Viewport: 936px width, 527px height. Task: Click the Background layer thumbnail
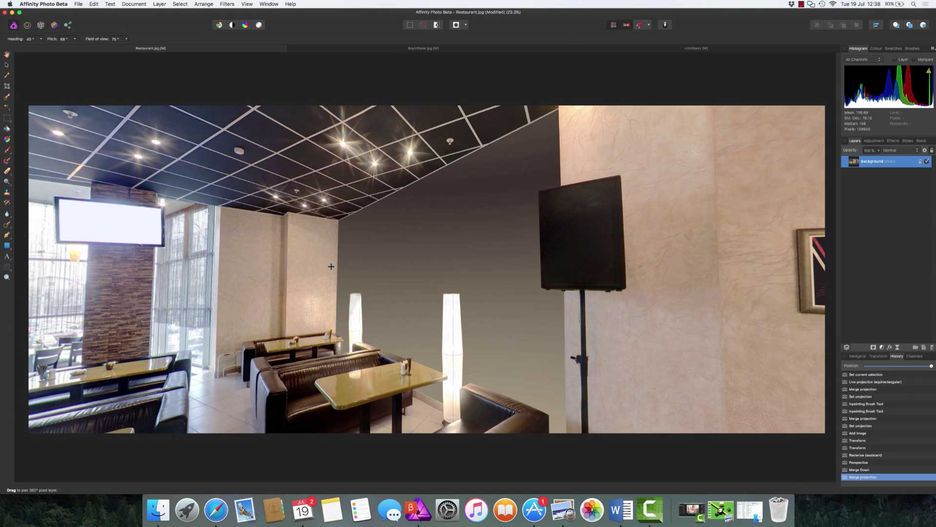point(854,162)
